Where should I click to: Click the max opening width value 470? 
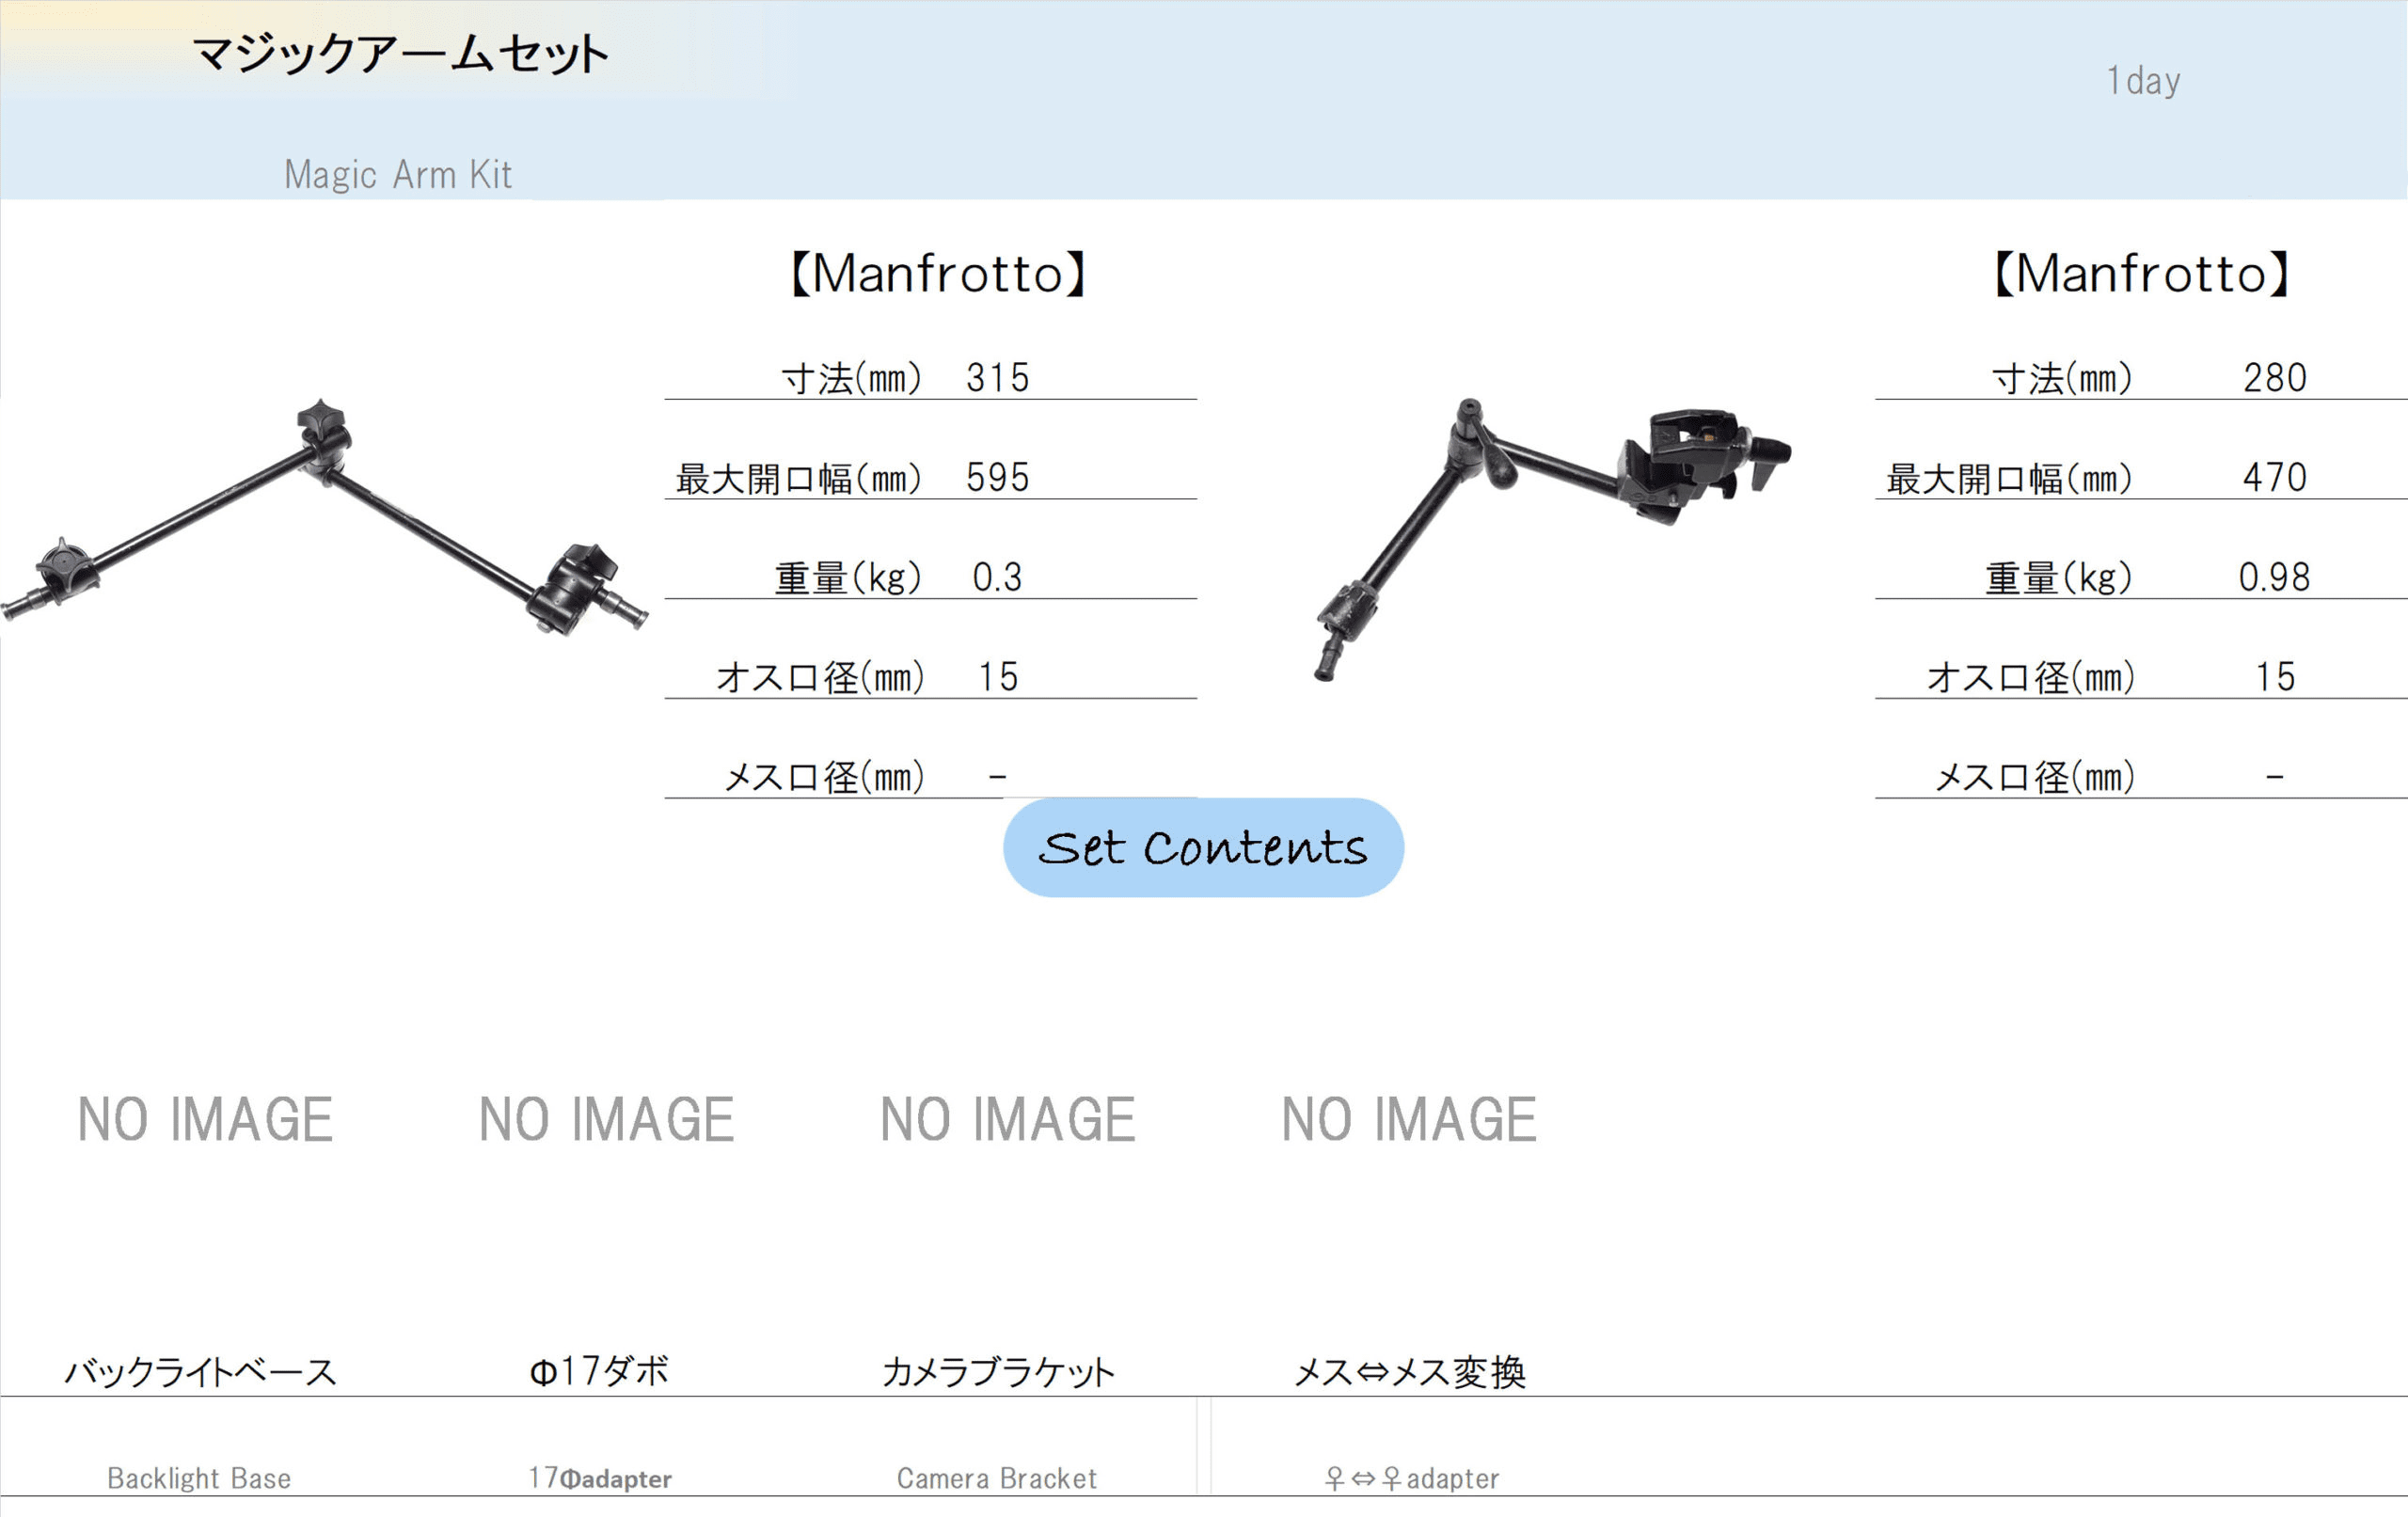click(x=2274, y=478)
